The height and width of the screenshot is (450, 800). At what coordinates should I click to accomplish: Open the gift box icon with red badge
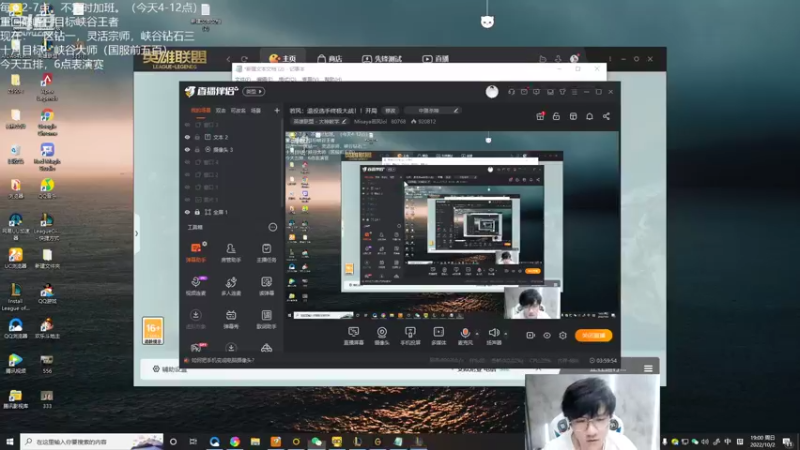click(x=540, y=116)
